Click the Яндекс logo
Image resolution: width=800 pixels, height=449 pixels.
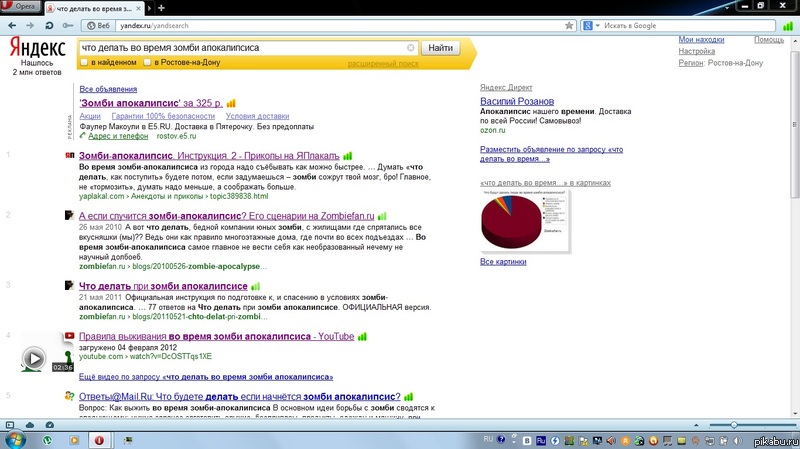click(x=37, y=47)
